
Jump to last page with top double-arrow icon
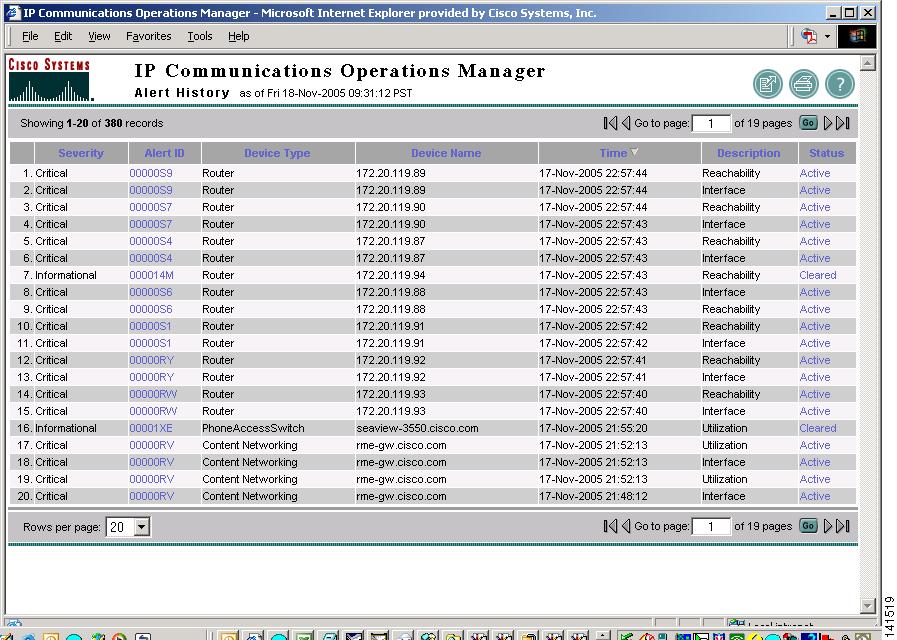tap(841, 122)
